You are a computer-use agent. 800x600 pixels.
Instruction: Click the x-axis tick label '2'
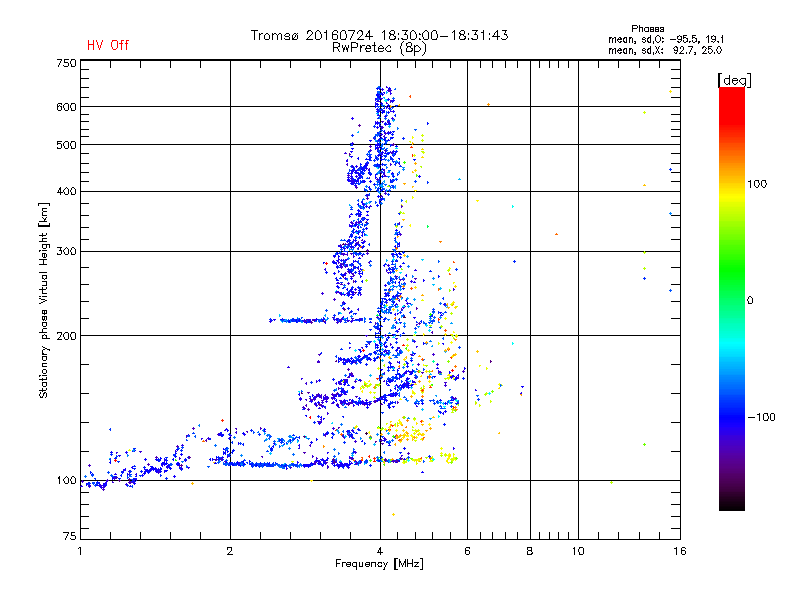click(230, 551)
